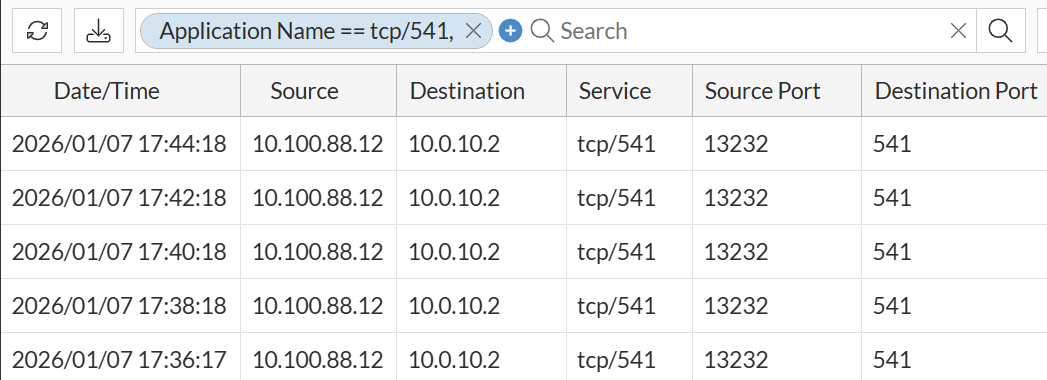Click destination 10.0.10.2 in the 17:42:18 row
This screenshot has width=1047, height=380.
tap(454, 198)
